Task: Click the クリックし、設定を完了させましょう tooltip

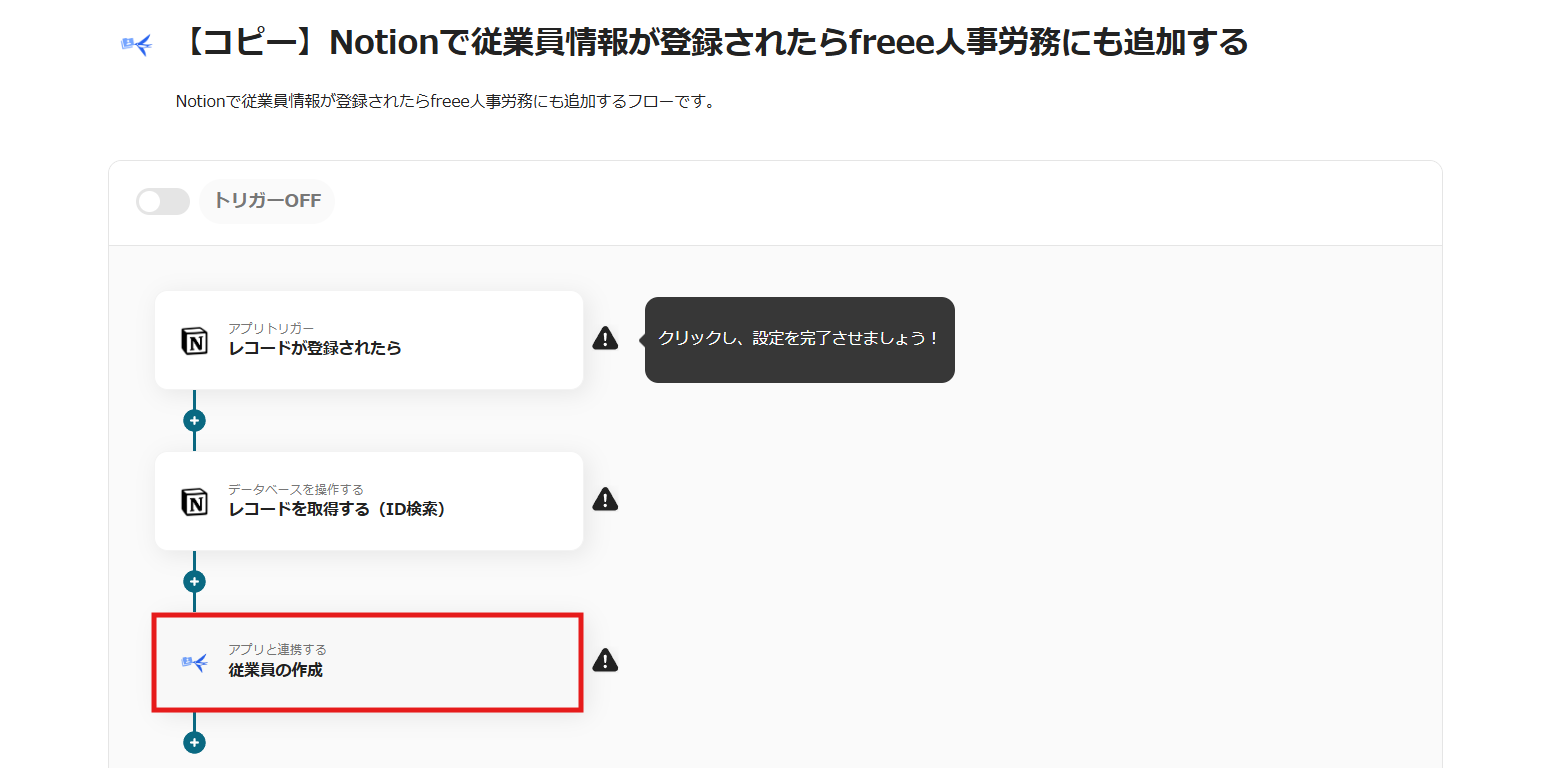Action: [799, 339]
